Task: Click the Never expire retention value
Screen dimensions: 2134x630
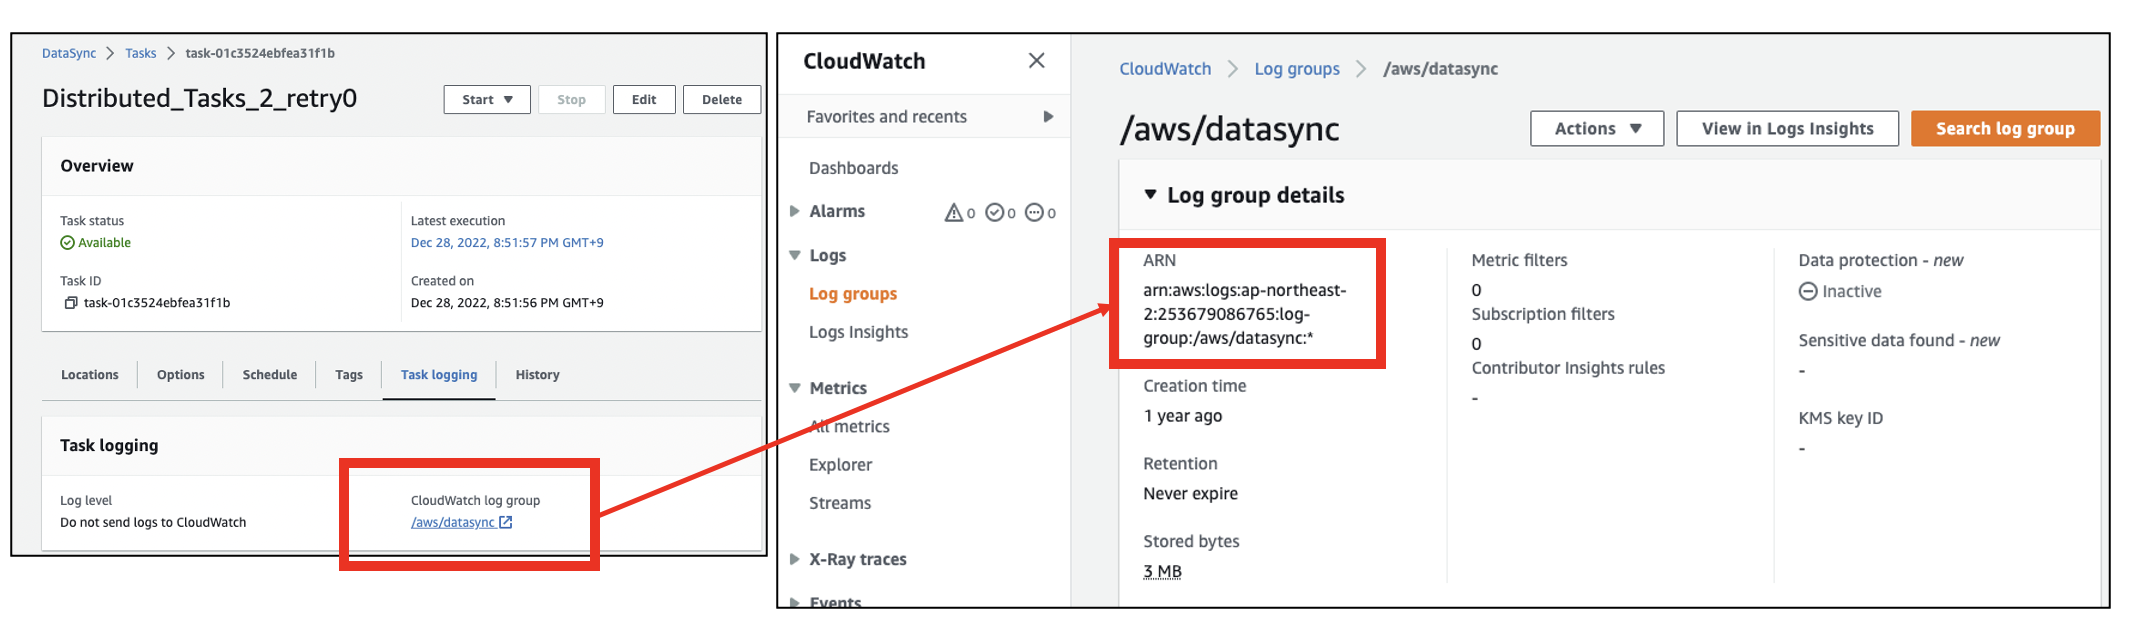Action: coord(1191,494)
